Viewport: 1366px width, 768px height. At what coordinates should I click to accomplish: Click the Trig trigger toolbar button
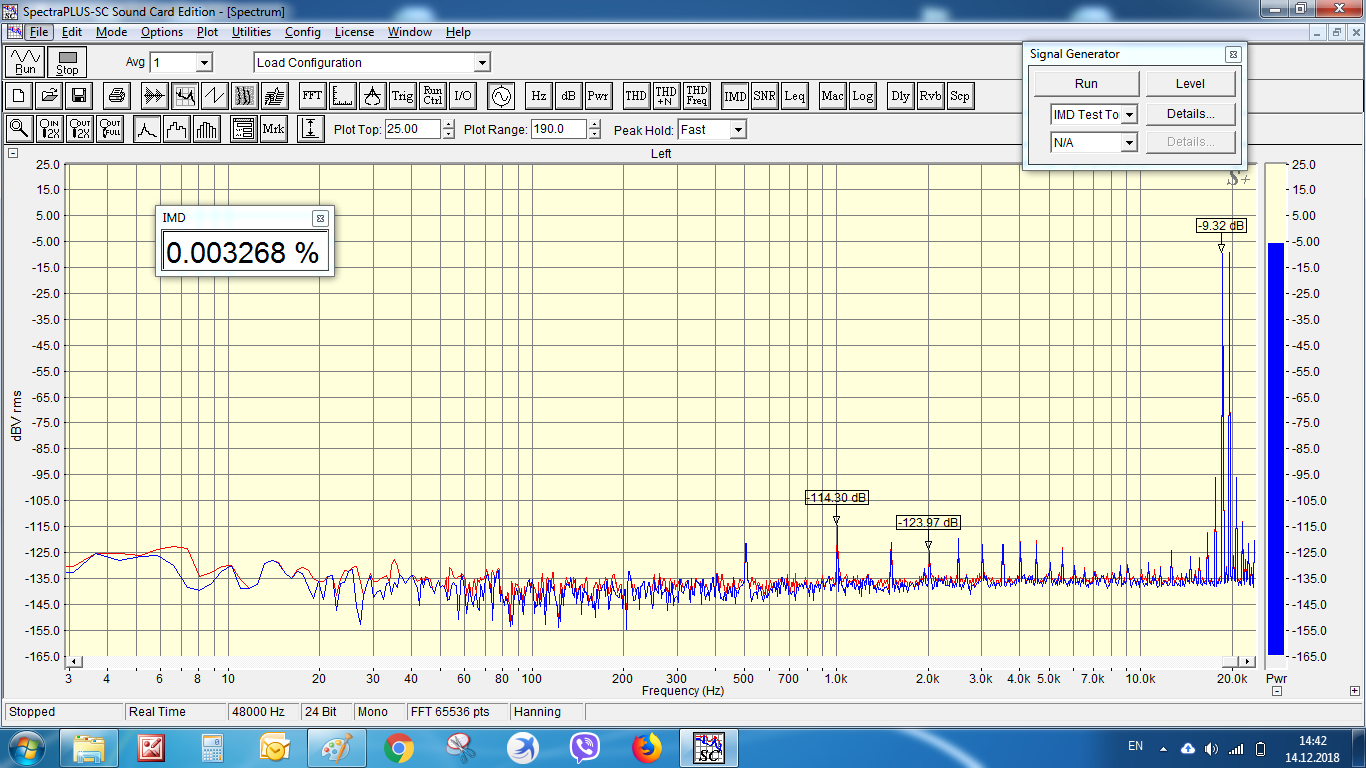pos(402,97)
